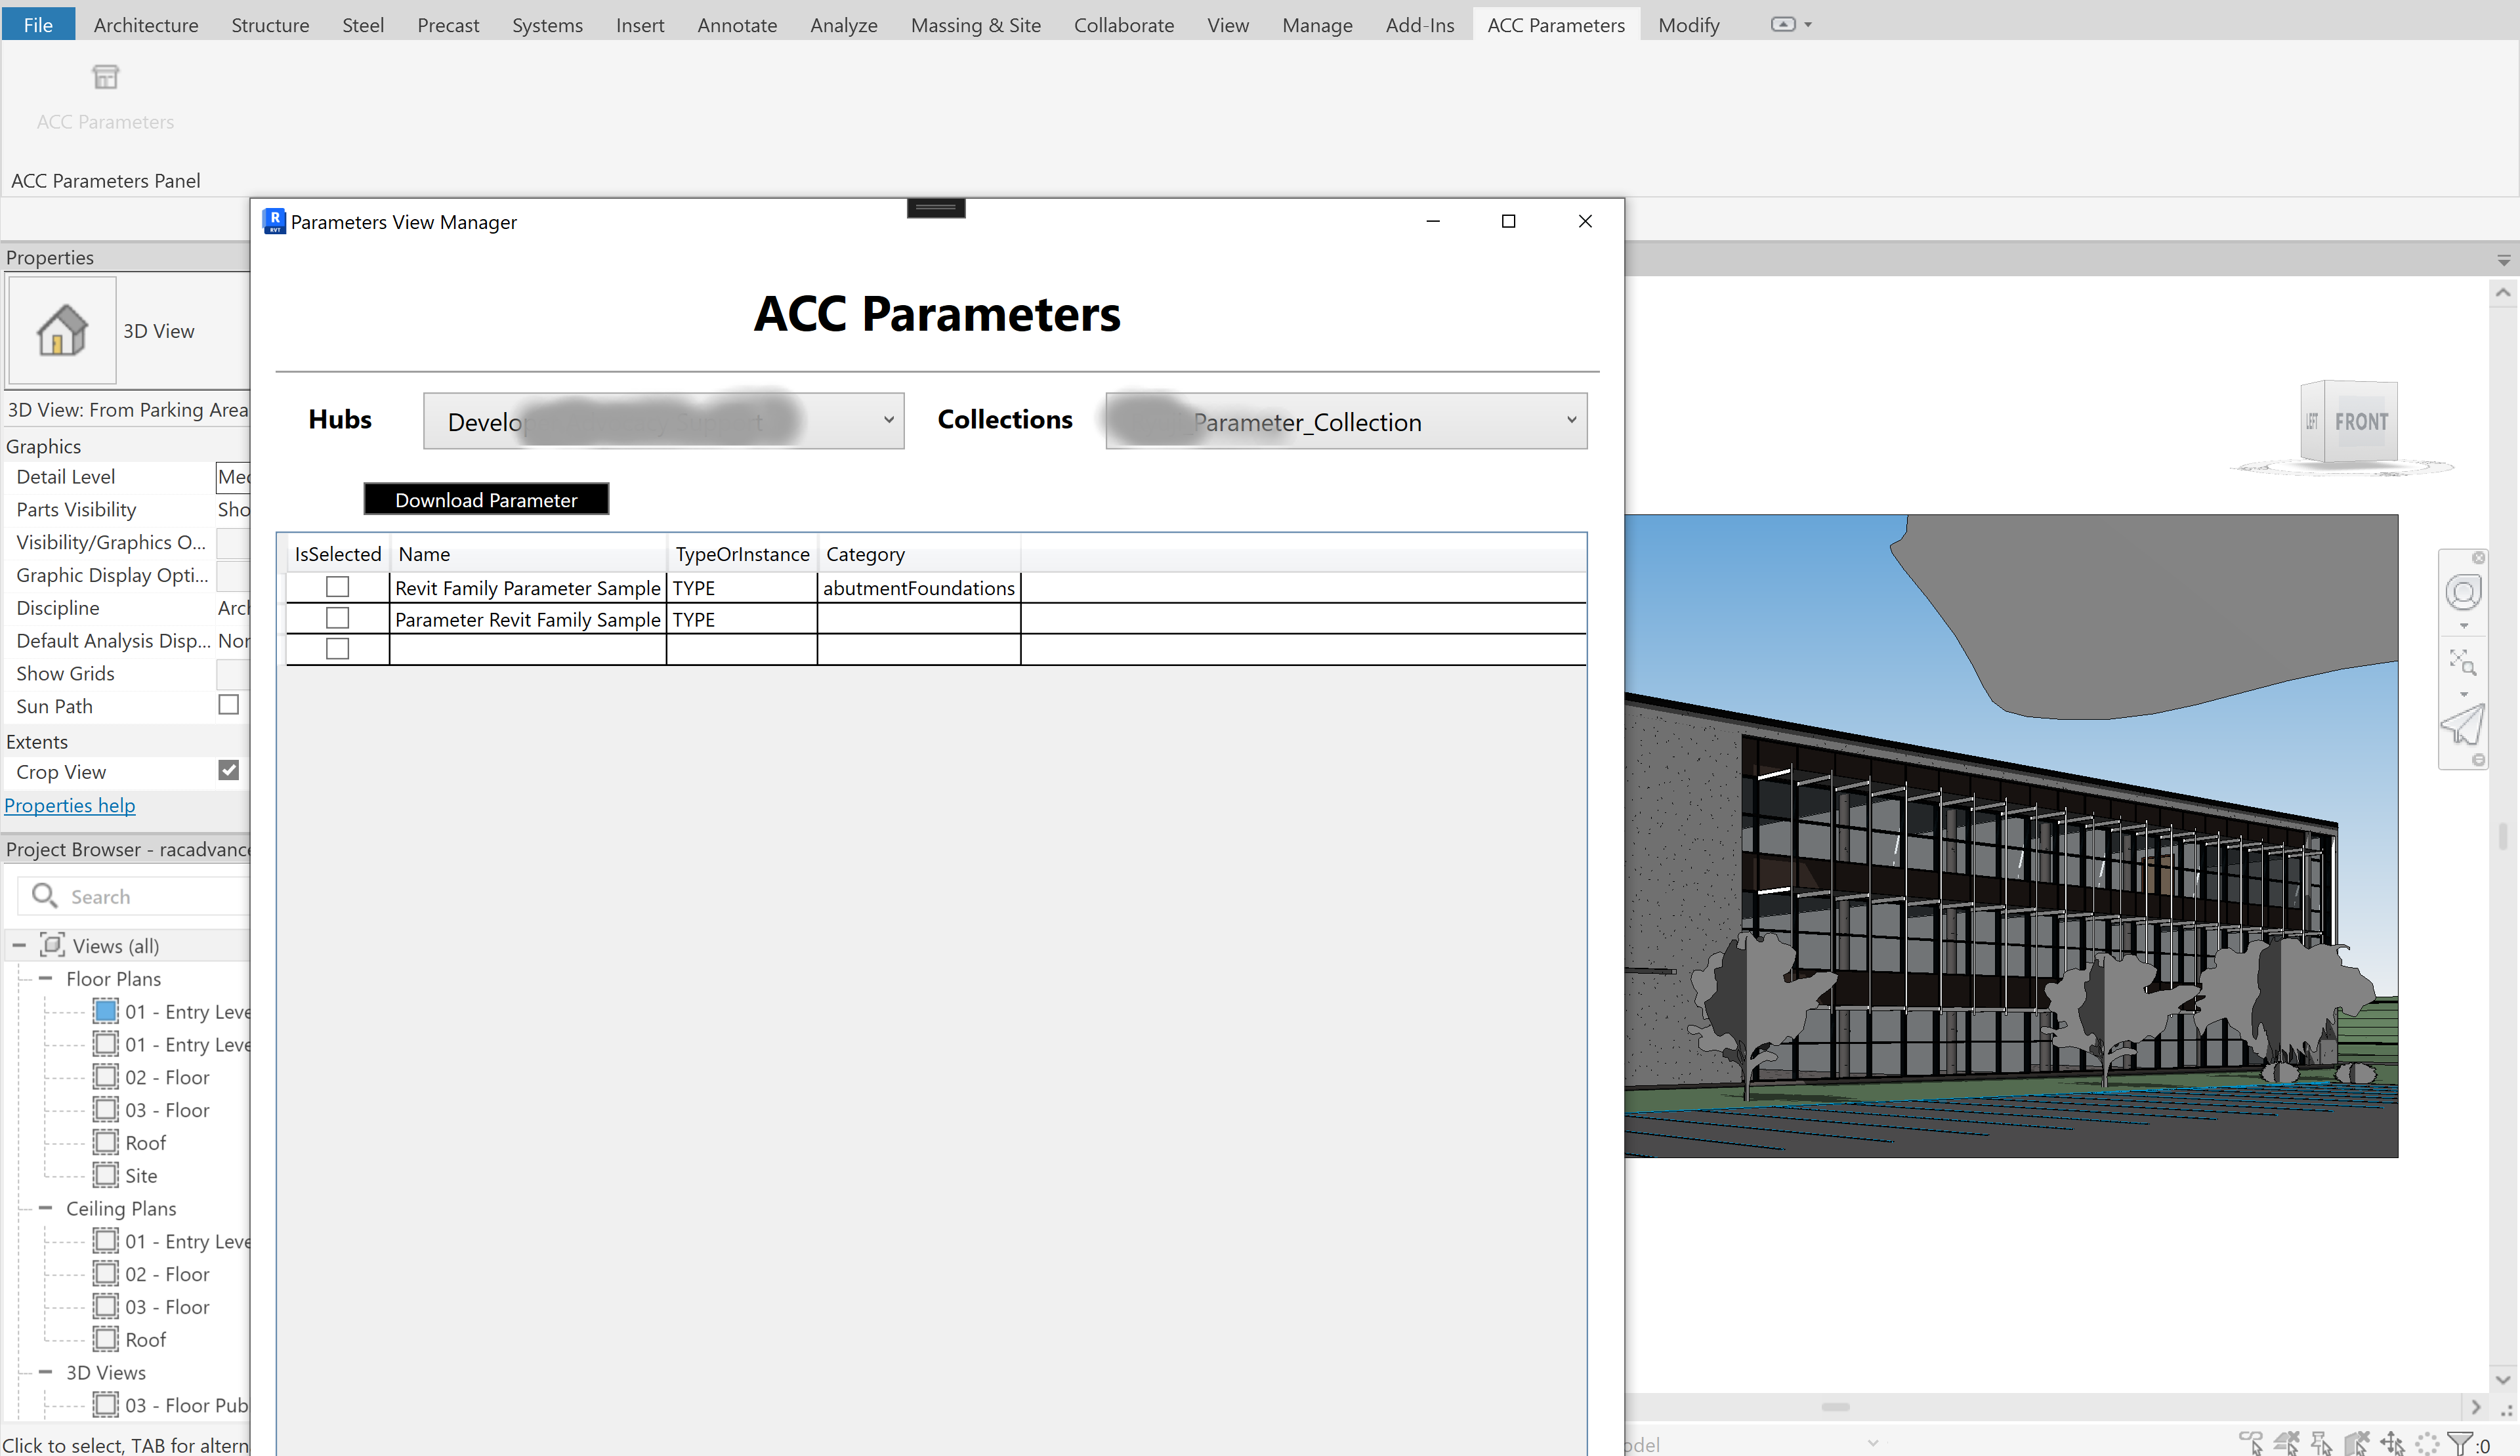Image resolution: width=2520 pixels, height=1456 pixels.
Task: Click the Sun Path toggle icon
Action: coord(227,705)
